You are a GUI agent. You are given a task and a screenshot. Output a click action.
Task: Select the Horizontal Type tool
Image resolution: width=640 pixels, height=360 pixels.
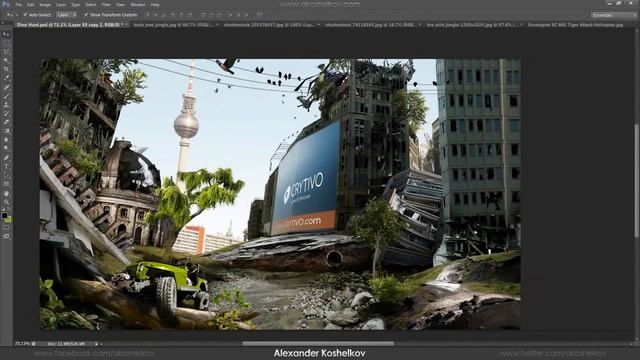(x=6, y=167)
